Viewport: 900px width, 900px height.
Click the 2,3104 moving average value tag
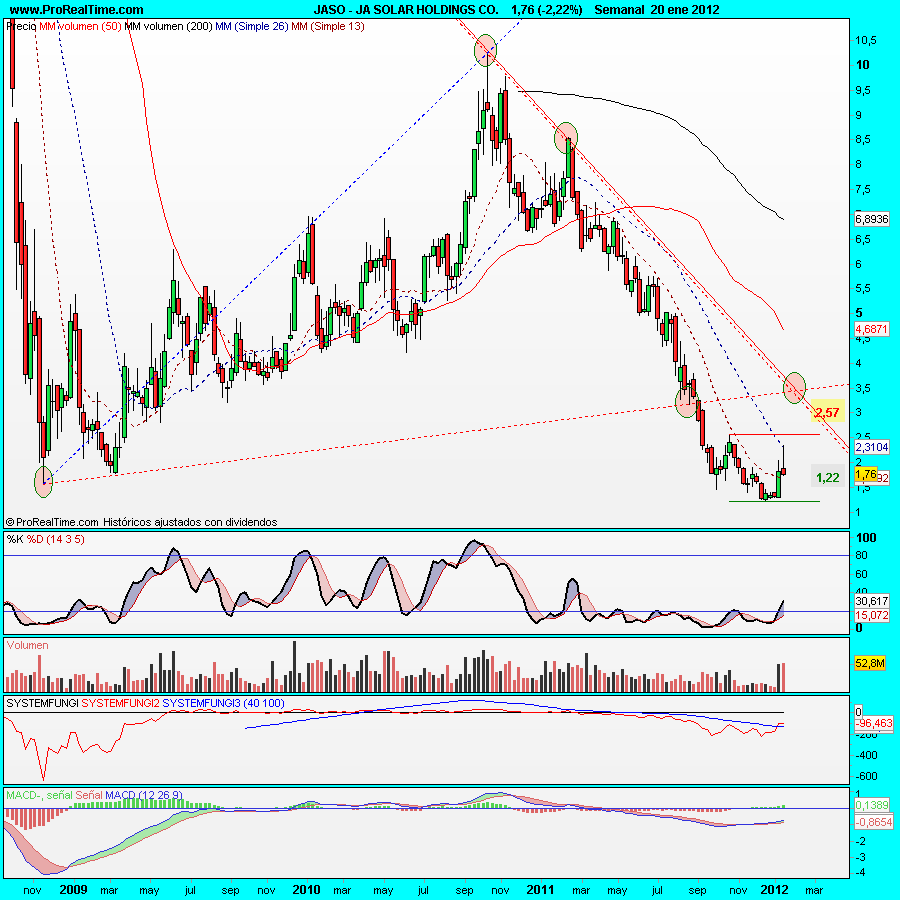871,447
